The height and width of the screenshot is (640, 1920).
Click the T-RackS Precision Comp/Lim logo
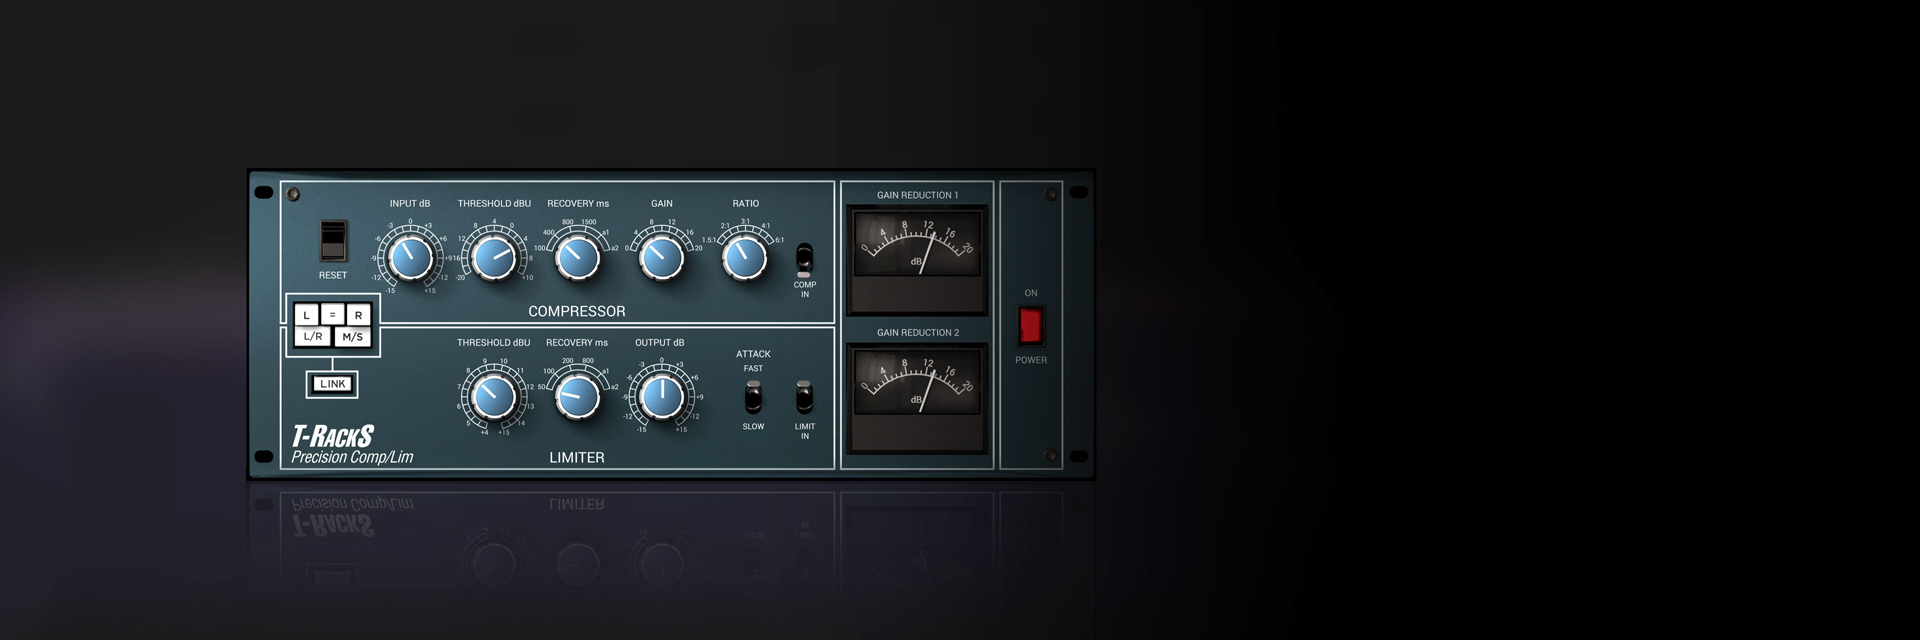click(x=352, y=445)
